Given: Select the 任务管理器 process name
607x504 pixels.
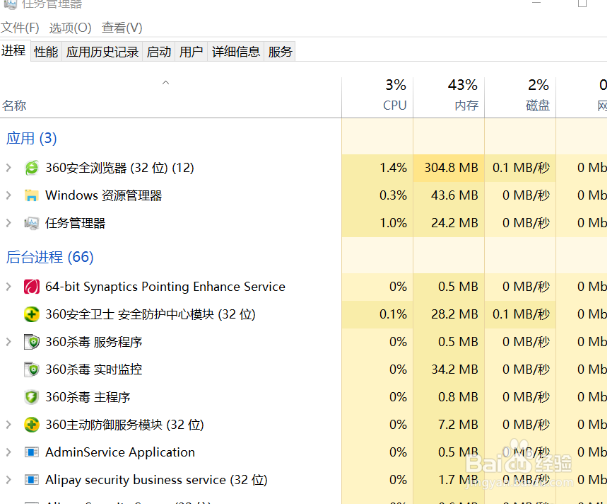Looking at the screenshot, I should 75,223.
